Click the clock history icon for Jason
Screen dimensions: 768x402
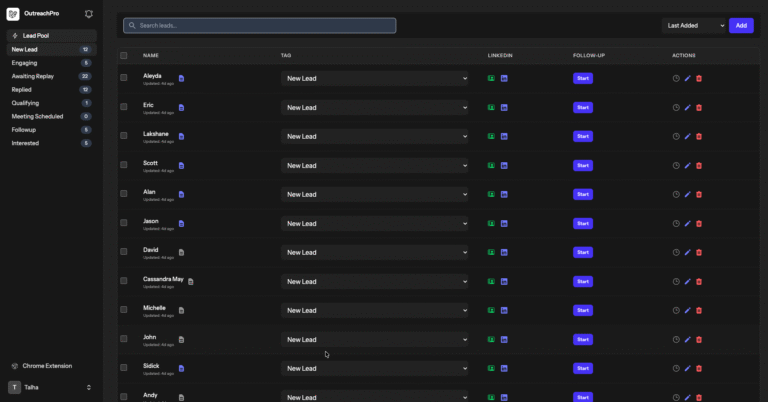676,224
